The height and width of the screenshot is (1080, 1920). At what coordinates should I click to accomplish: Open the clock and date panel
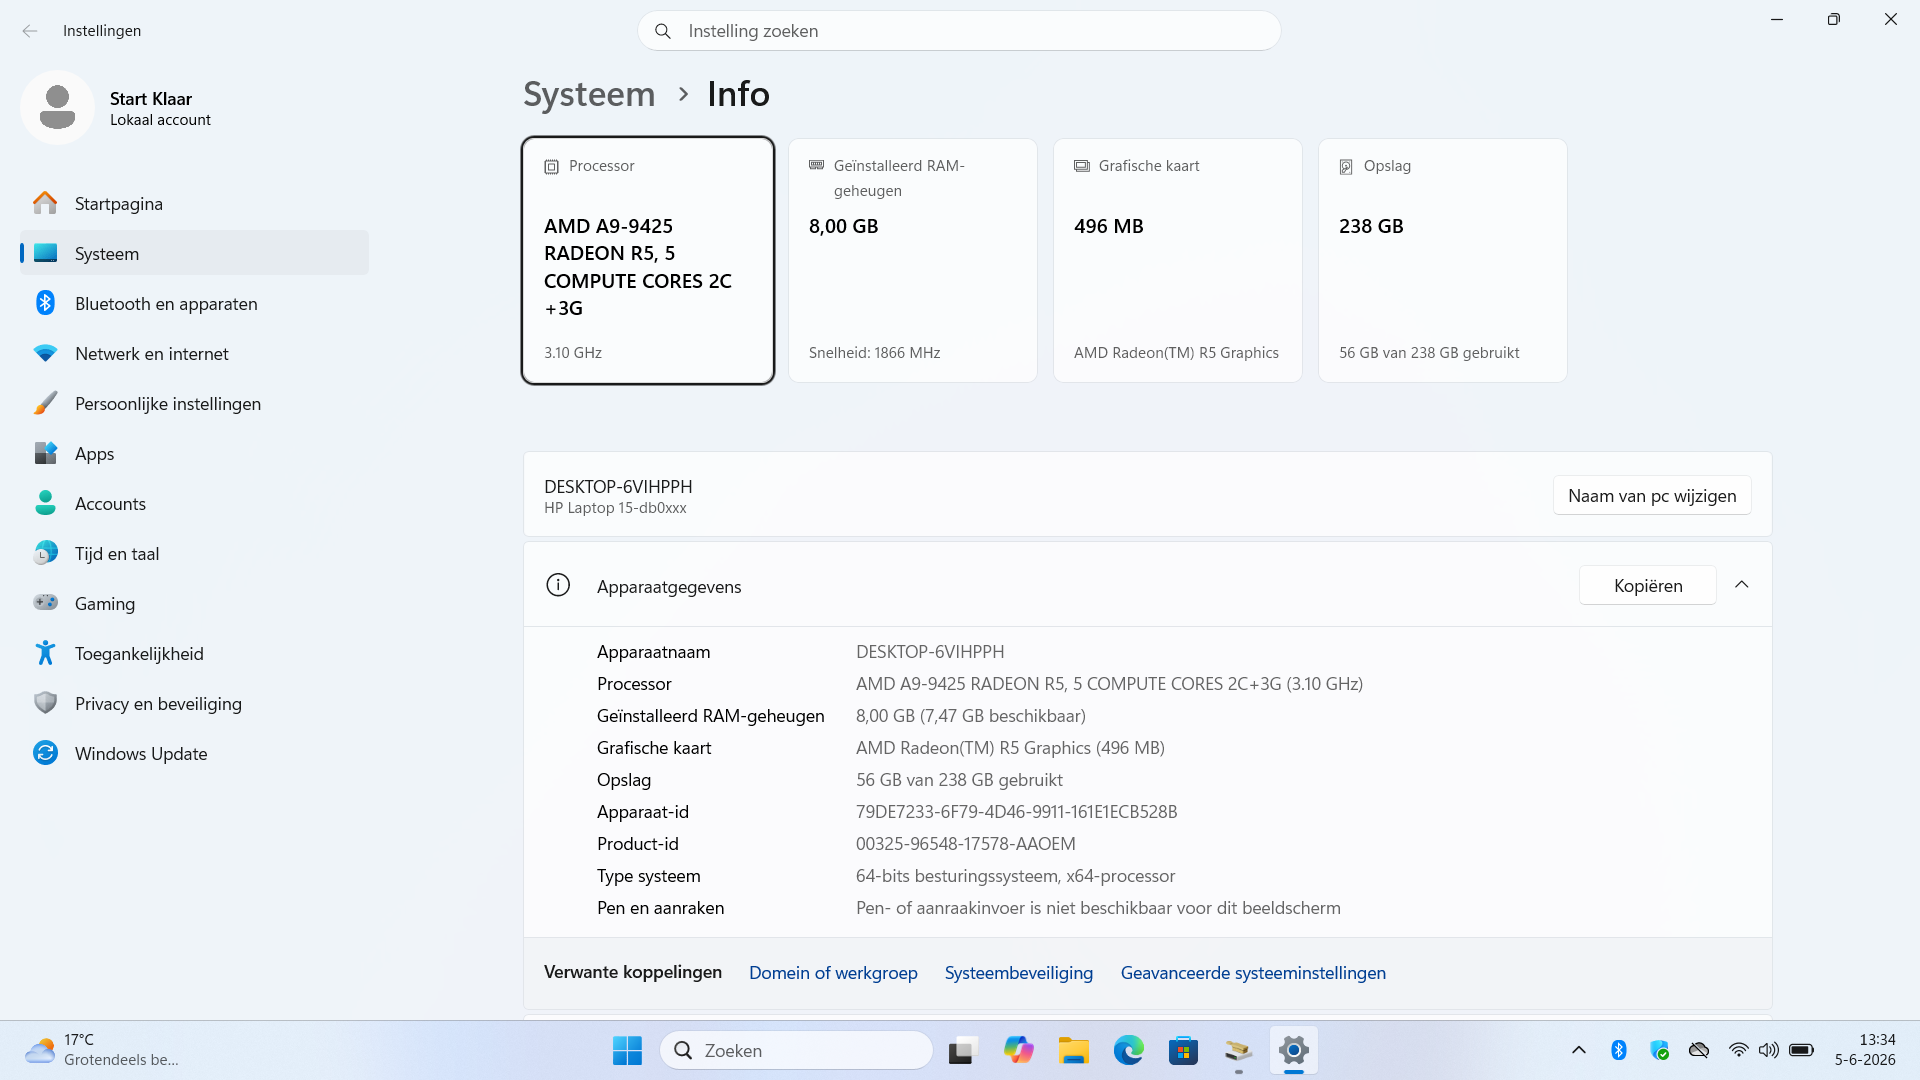pyautogui.click(x=1865, y=1050)
